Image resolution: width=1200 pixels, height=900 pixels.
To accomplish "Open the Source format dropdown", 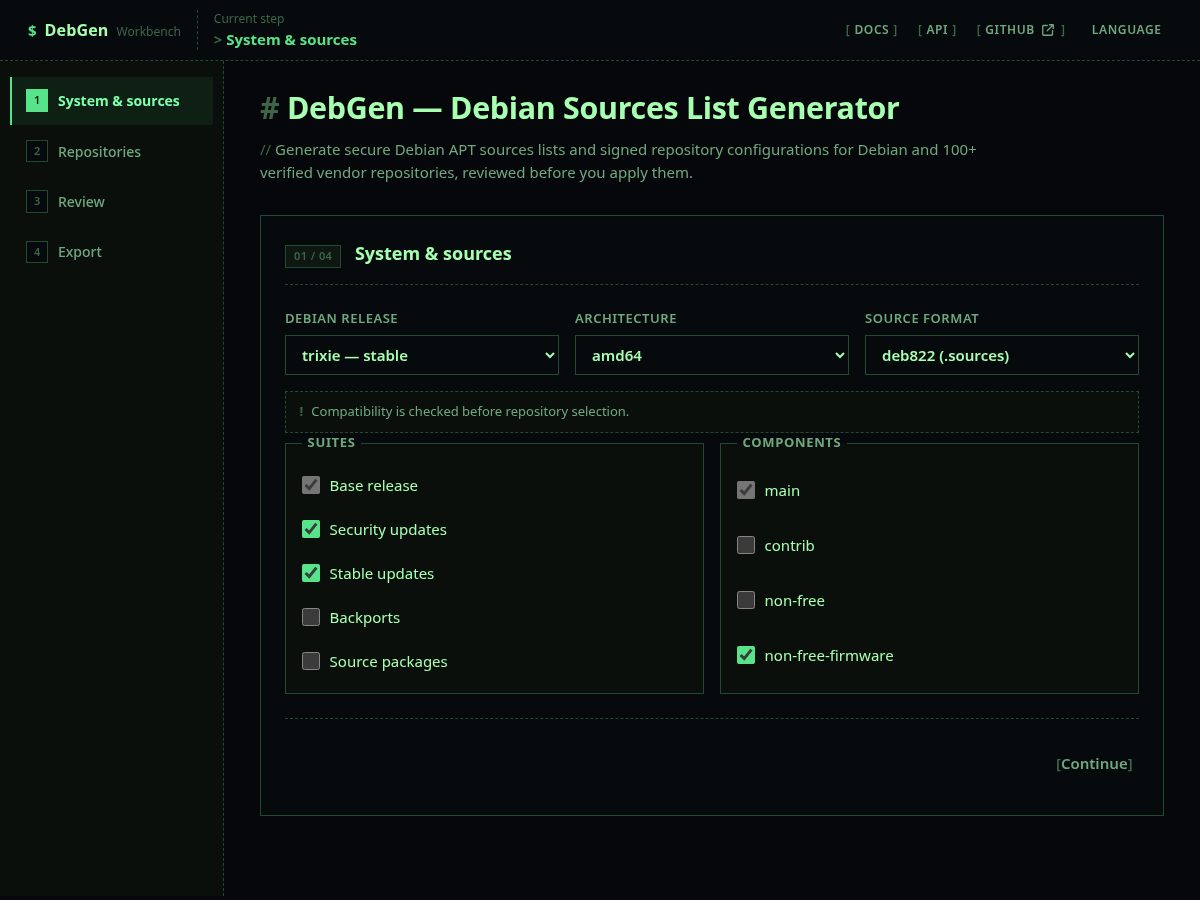I will pyautogui.click(x=1002, y=355).
